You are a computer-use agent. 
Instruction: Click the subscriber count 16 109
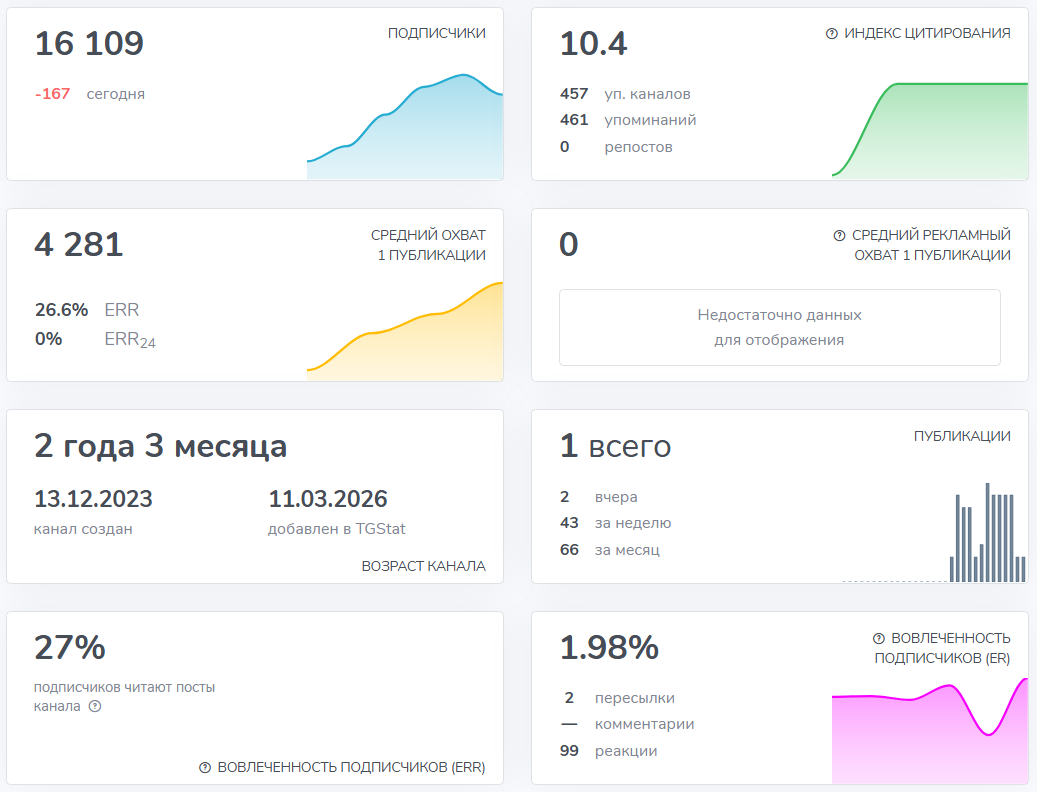click(88, 44)
